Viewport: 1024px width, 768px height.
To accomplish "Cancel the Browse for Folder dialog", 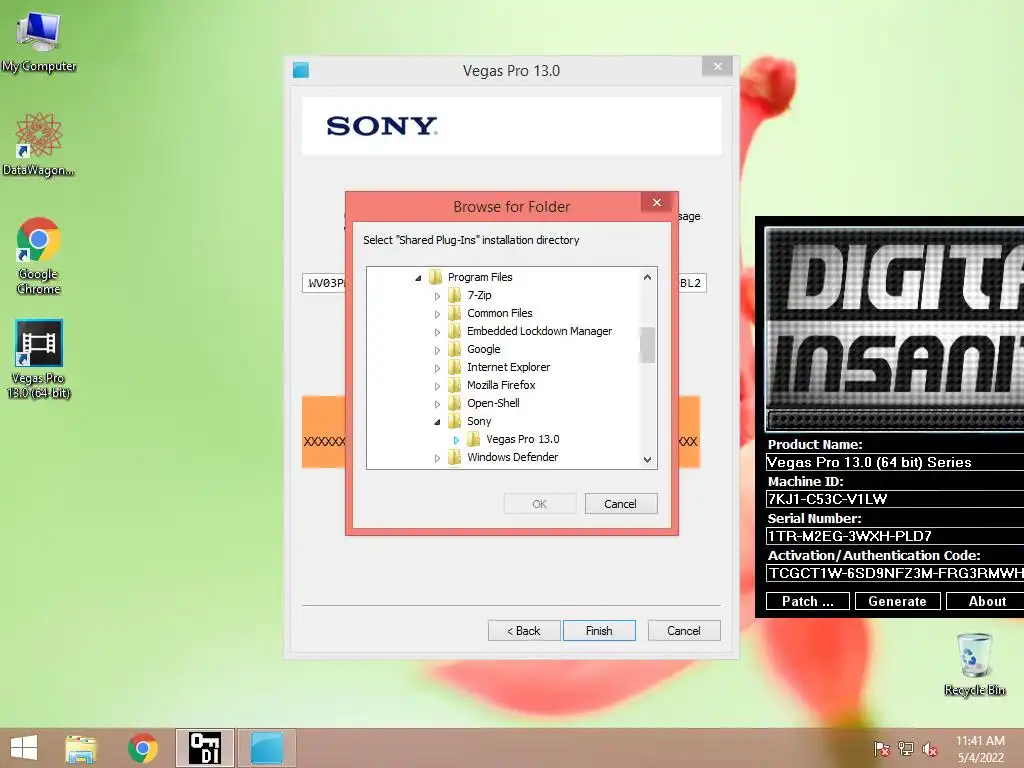I will pos(620,504).
